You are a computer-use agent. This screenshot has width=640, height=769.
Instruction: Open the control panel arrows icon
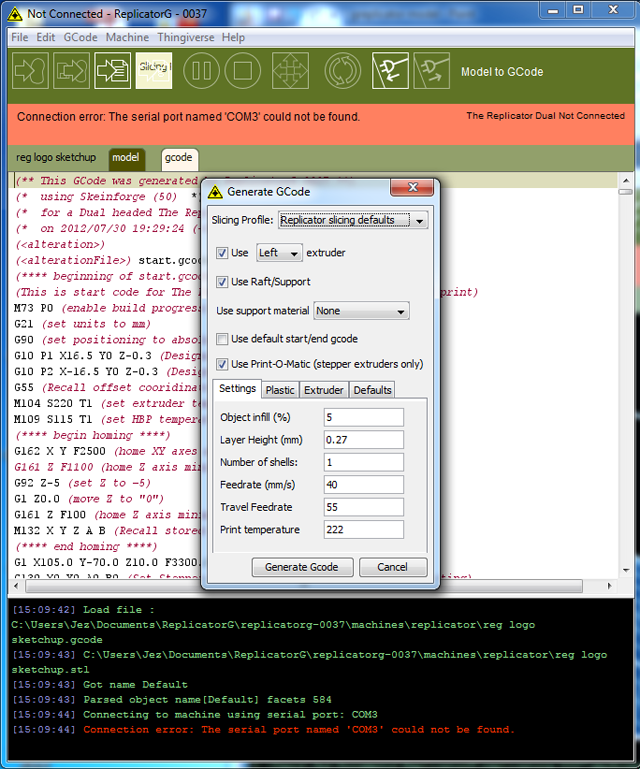290,71
